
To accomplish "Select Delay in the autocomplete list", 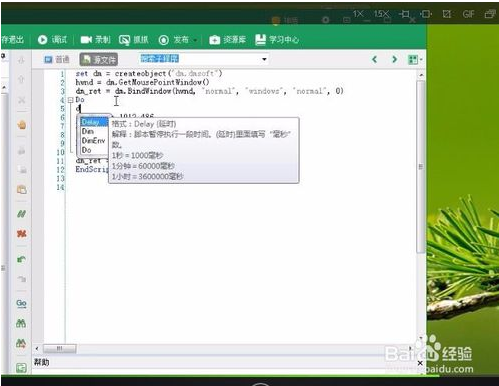I will tap(94, 122).
